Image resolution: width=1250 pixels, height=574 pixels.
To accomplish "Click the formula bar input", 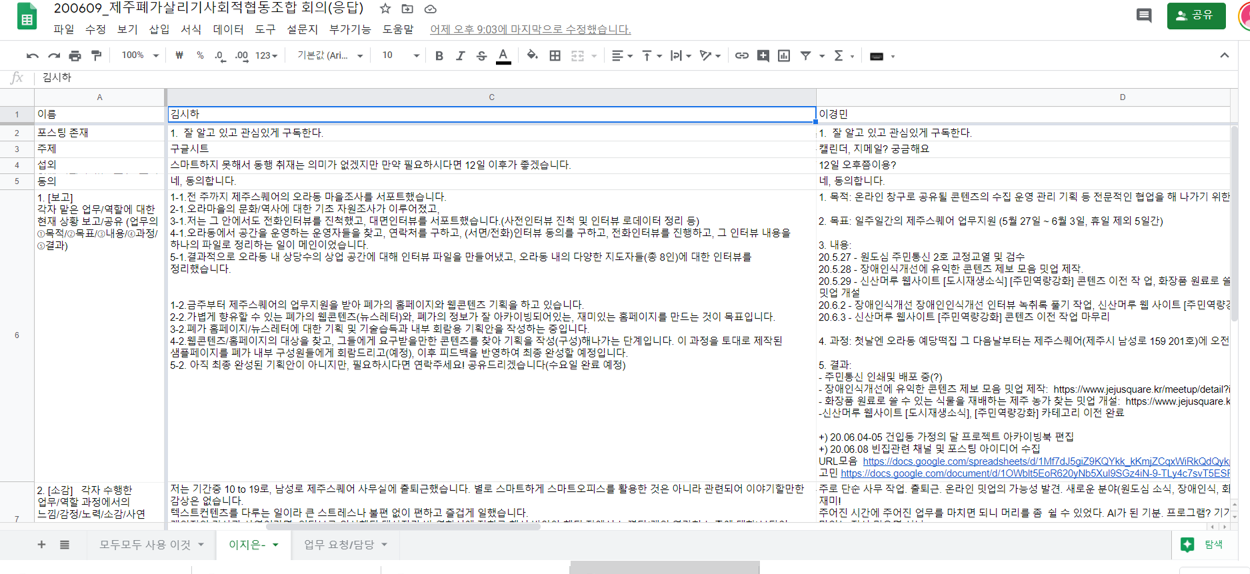I will point(640,78).
